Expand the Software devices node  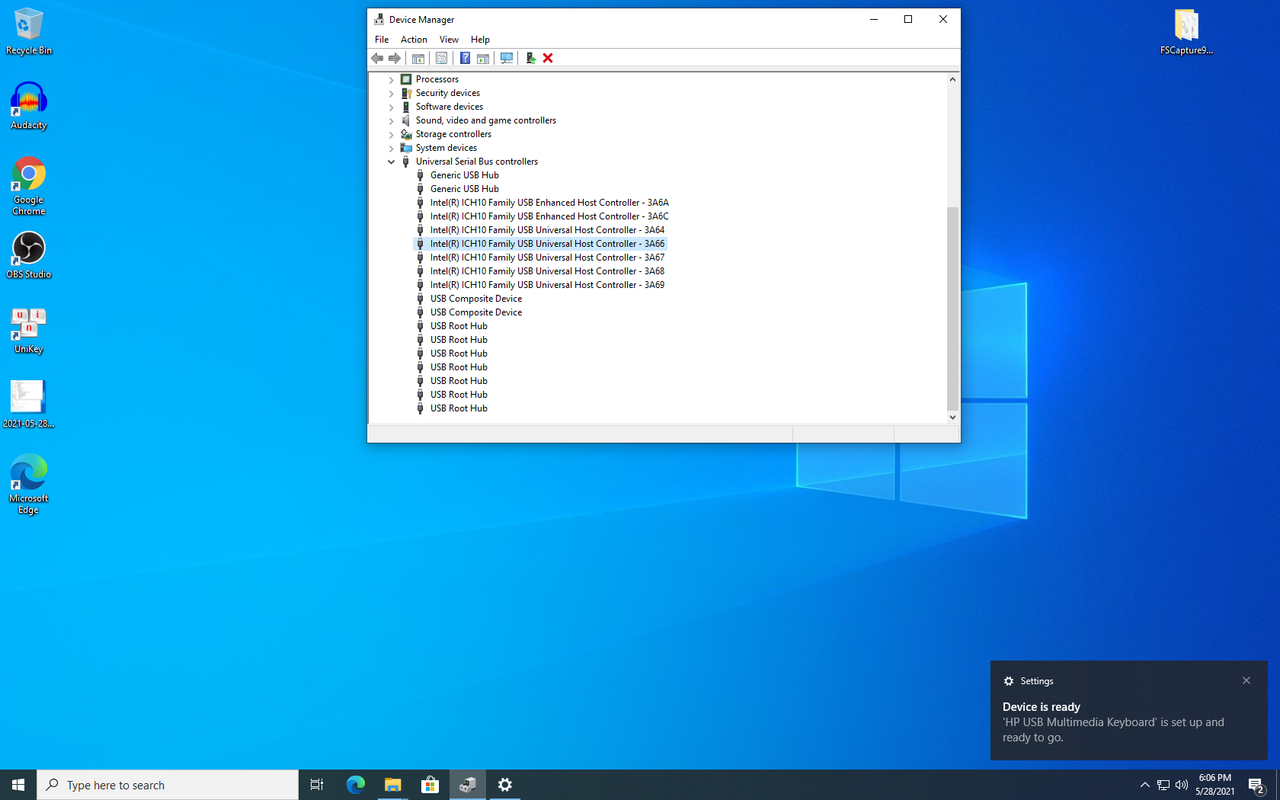(x=391, y=107)
